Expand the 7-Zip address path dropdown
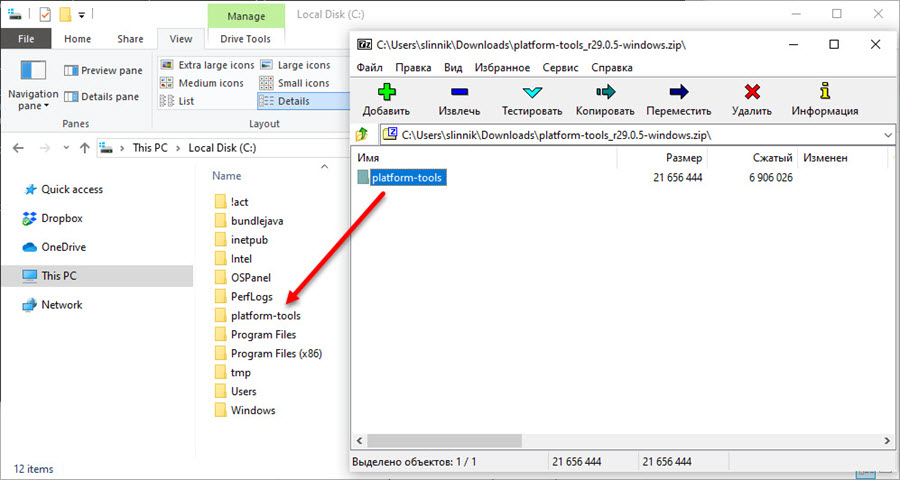This screenshot has width=900, height=480. point(887,136)
